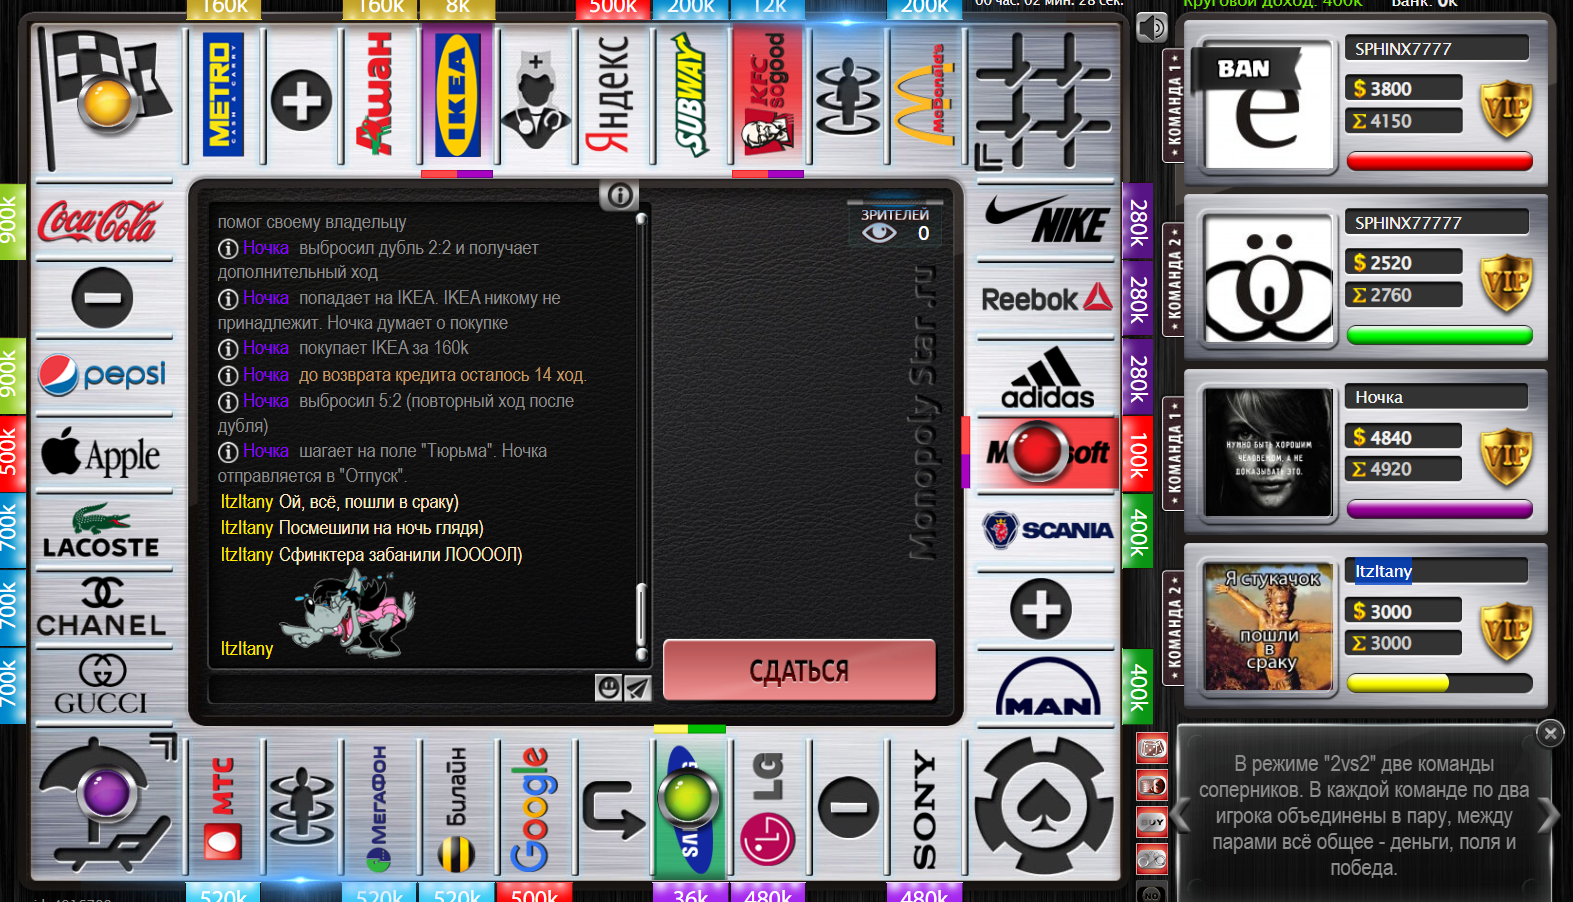Click the СДАТЬСЯ surrender button
Image resolution: width=1573 pixels, height=902 pixels.
click(799, 670)
